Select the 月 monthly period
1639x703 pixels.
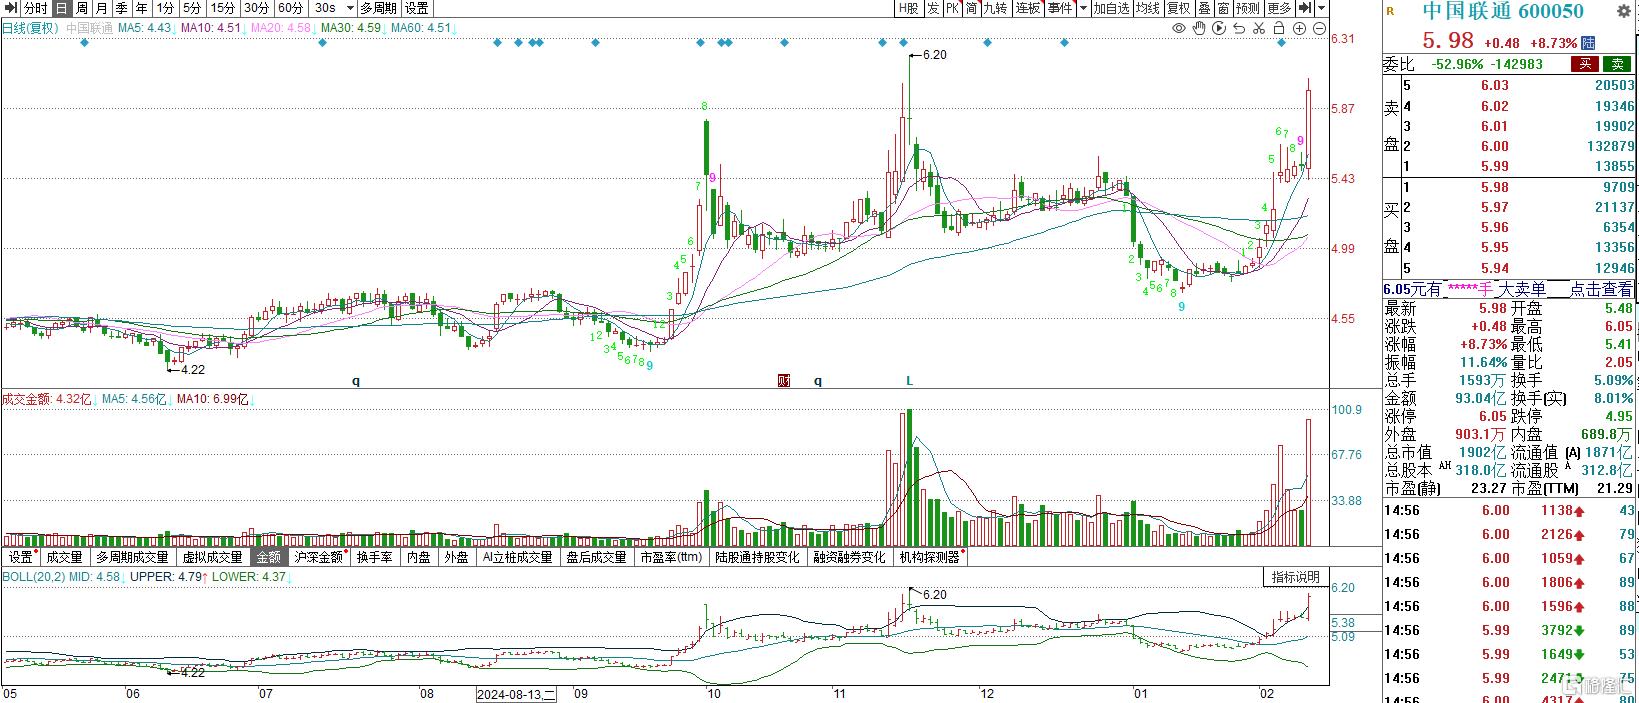pyautogui.click(x=101, y=8)
